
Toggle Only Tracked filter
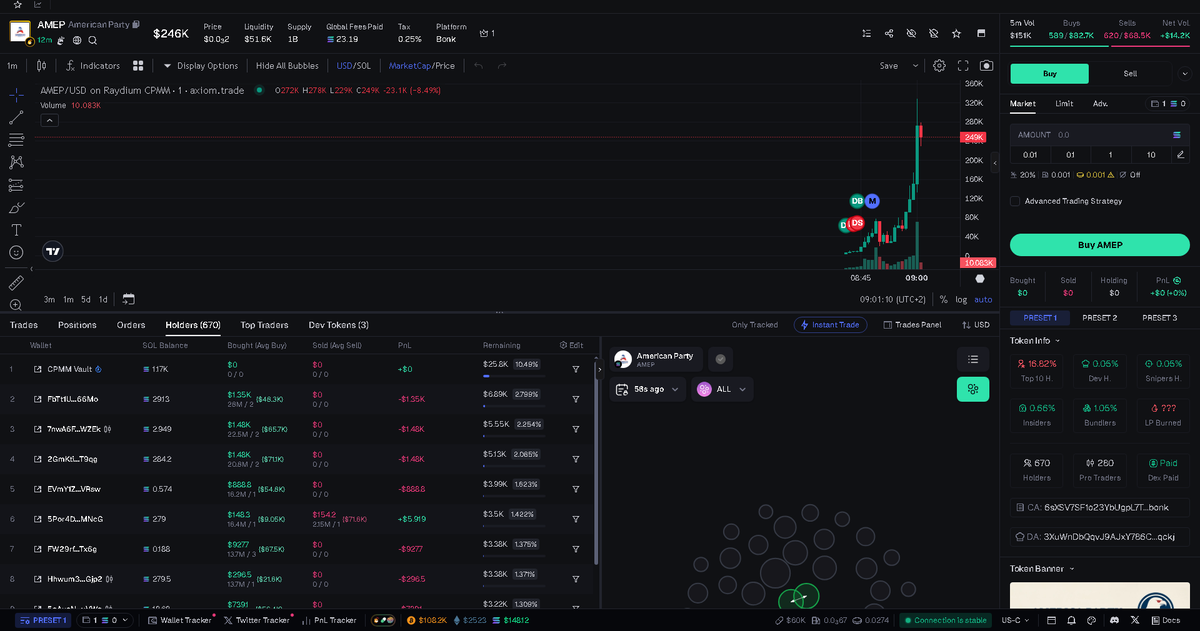pos(754,325)
